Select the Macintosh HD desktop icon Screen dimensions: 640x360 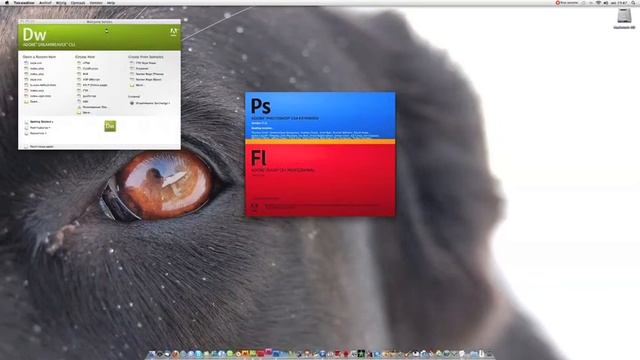pyautogui.click(x=624, y=19)
